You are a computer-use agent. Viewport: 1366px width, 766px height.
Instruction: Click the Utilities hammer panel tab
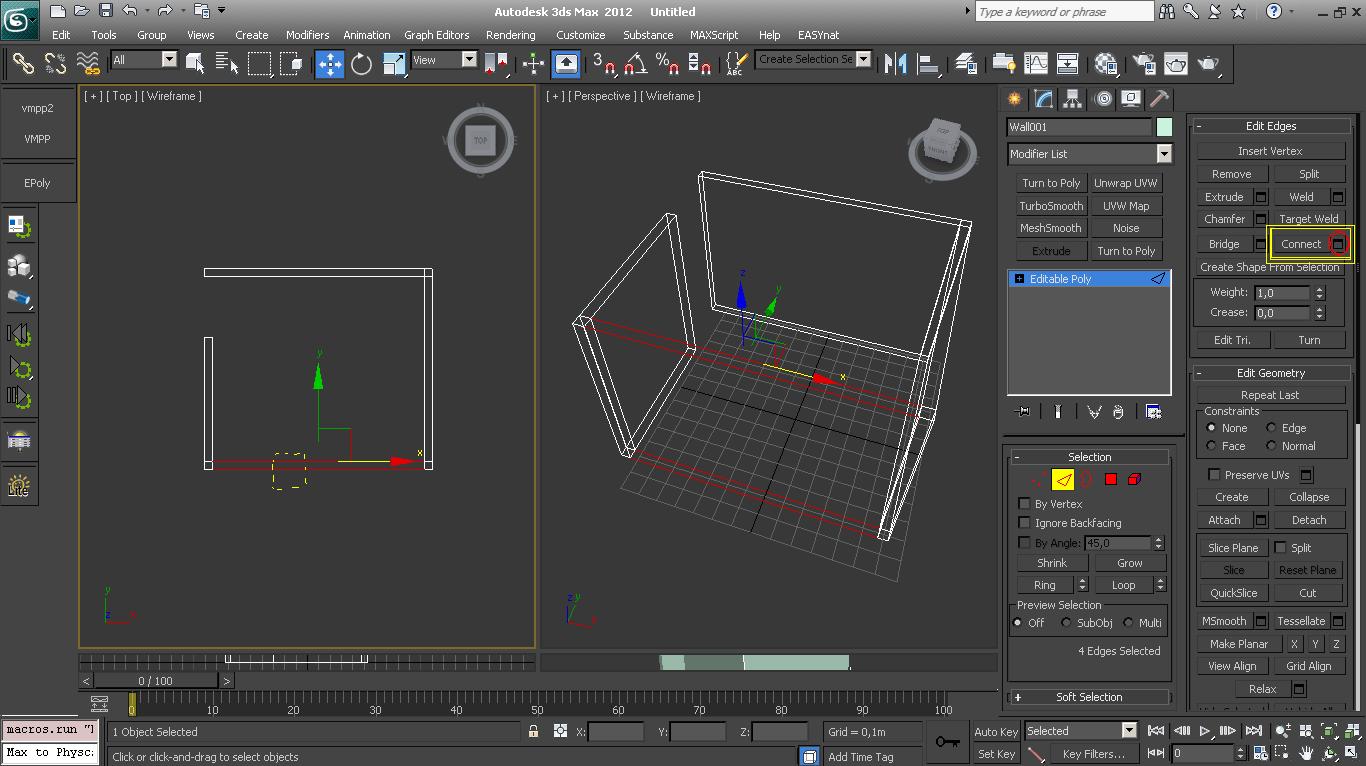1159,99
